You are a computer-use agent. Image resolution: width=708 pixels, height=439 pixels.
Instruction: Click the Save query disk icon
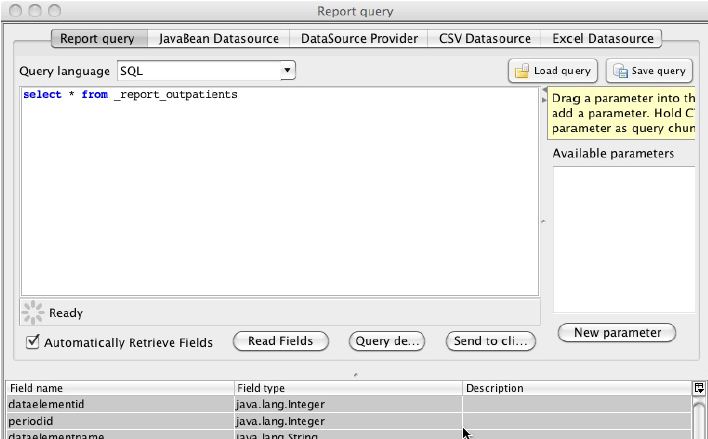click(x=620, y=71)
